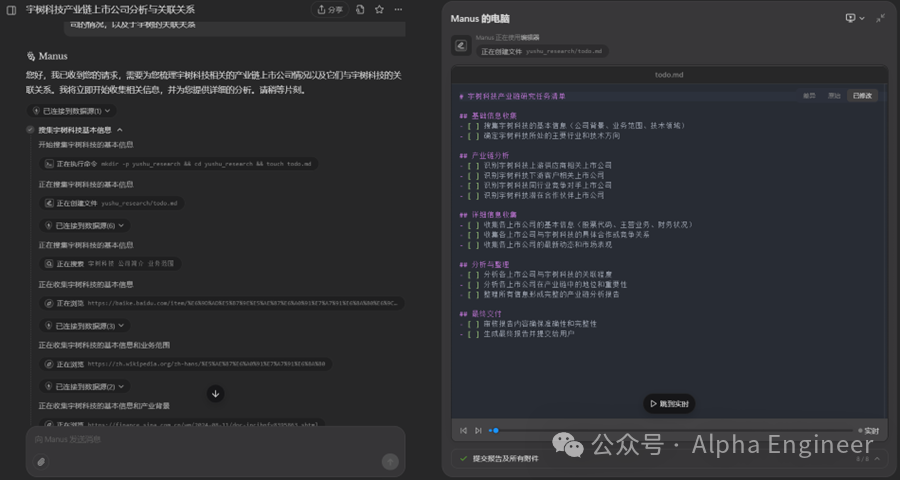The height and width of the screenshot is (480, 900).
Task: Favorite this task with the star icon
Action: click(379, 9)
